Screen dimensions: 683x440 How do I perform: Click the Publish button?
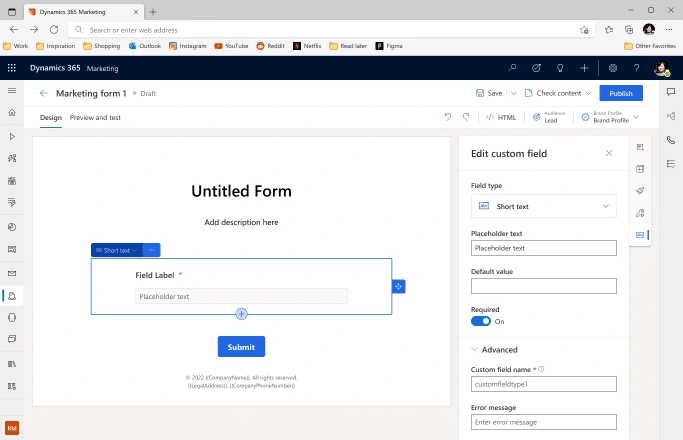point(621,93)
